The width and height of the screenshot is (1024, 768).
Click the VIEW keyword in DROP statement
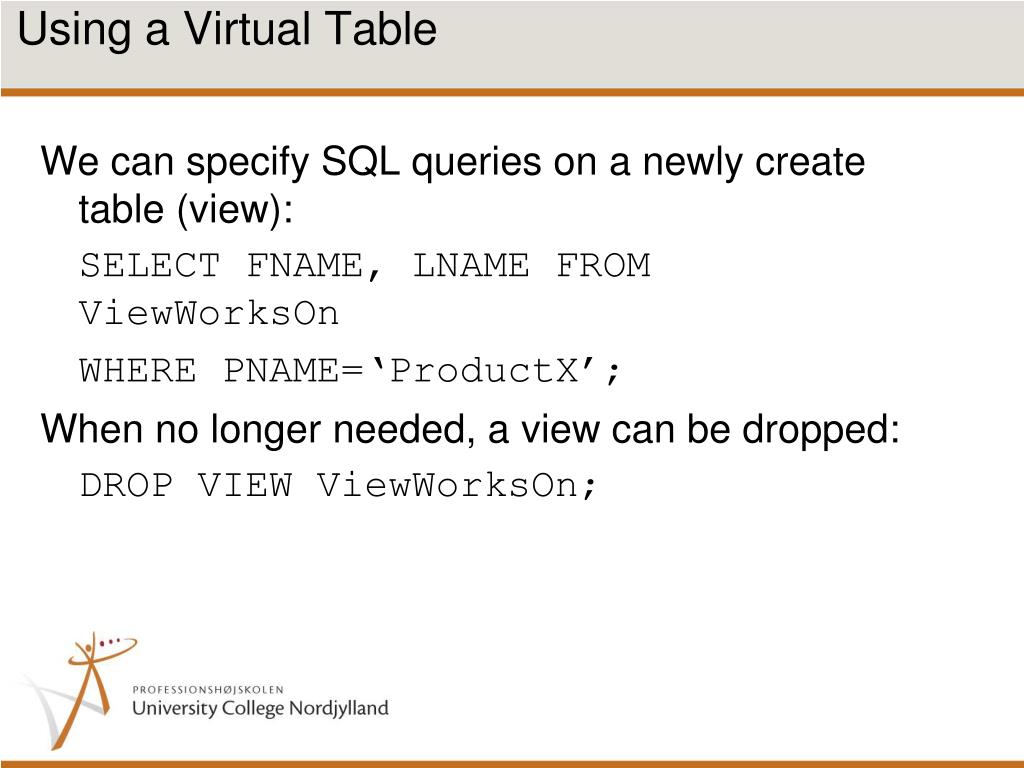click(x=245, y=485)
